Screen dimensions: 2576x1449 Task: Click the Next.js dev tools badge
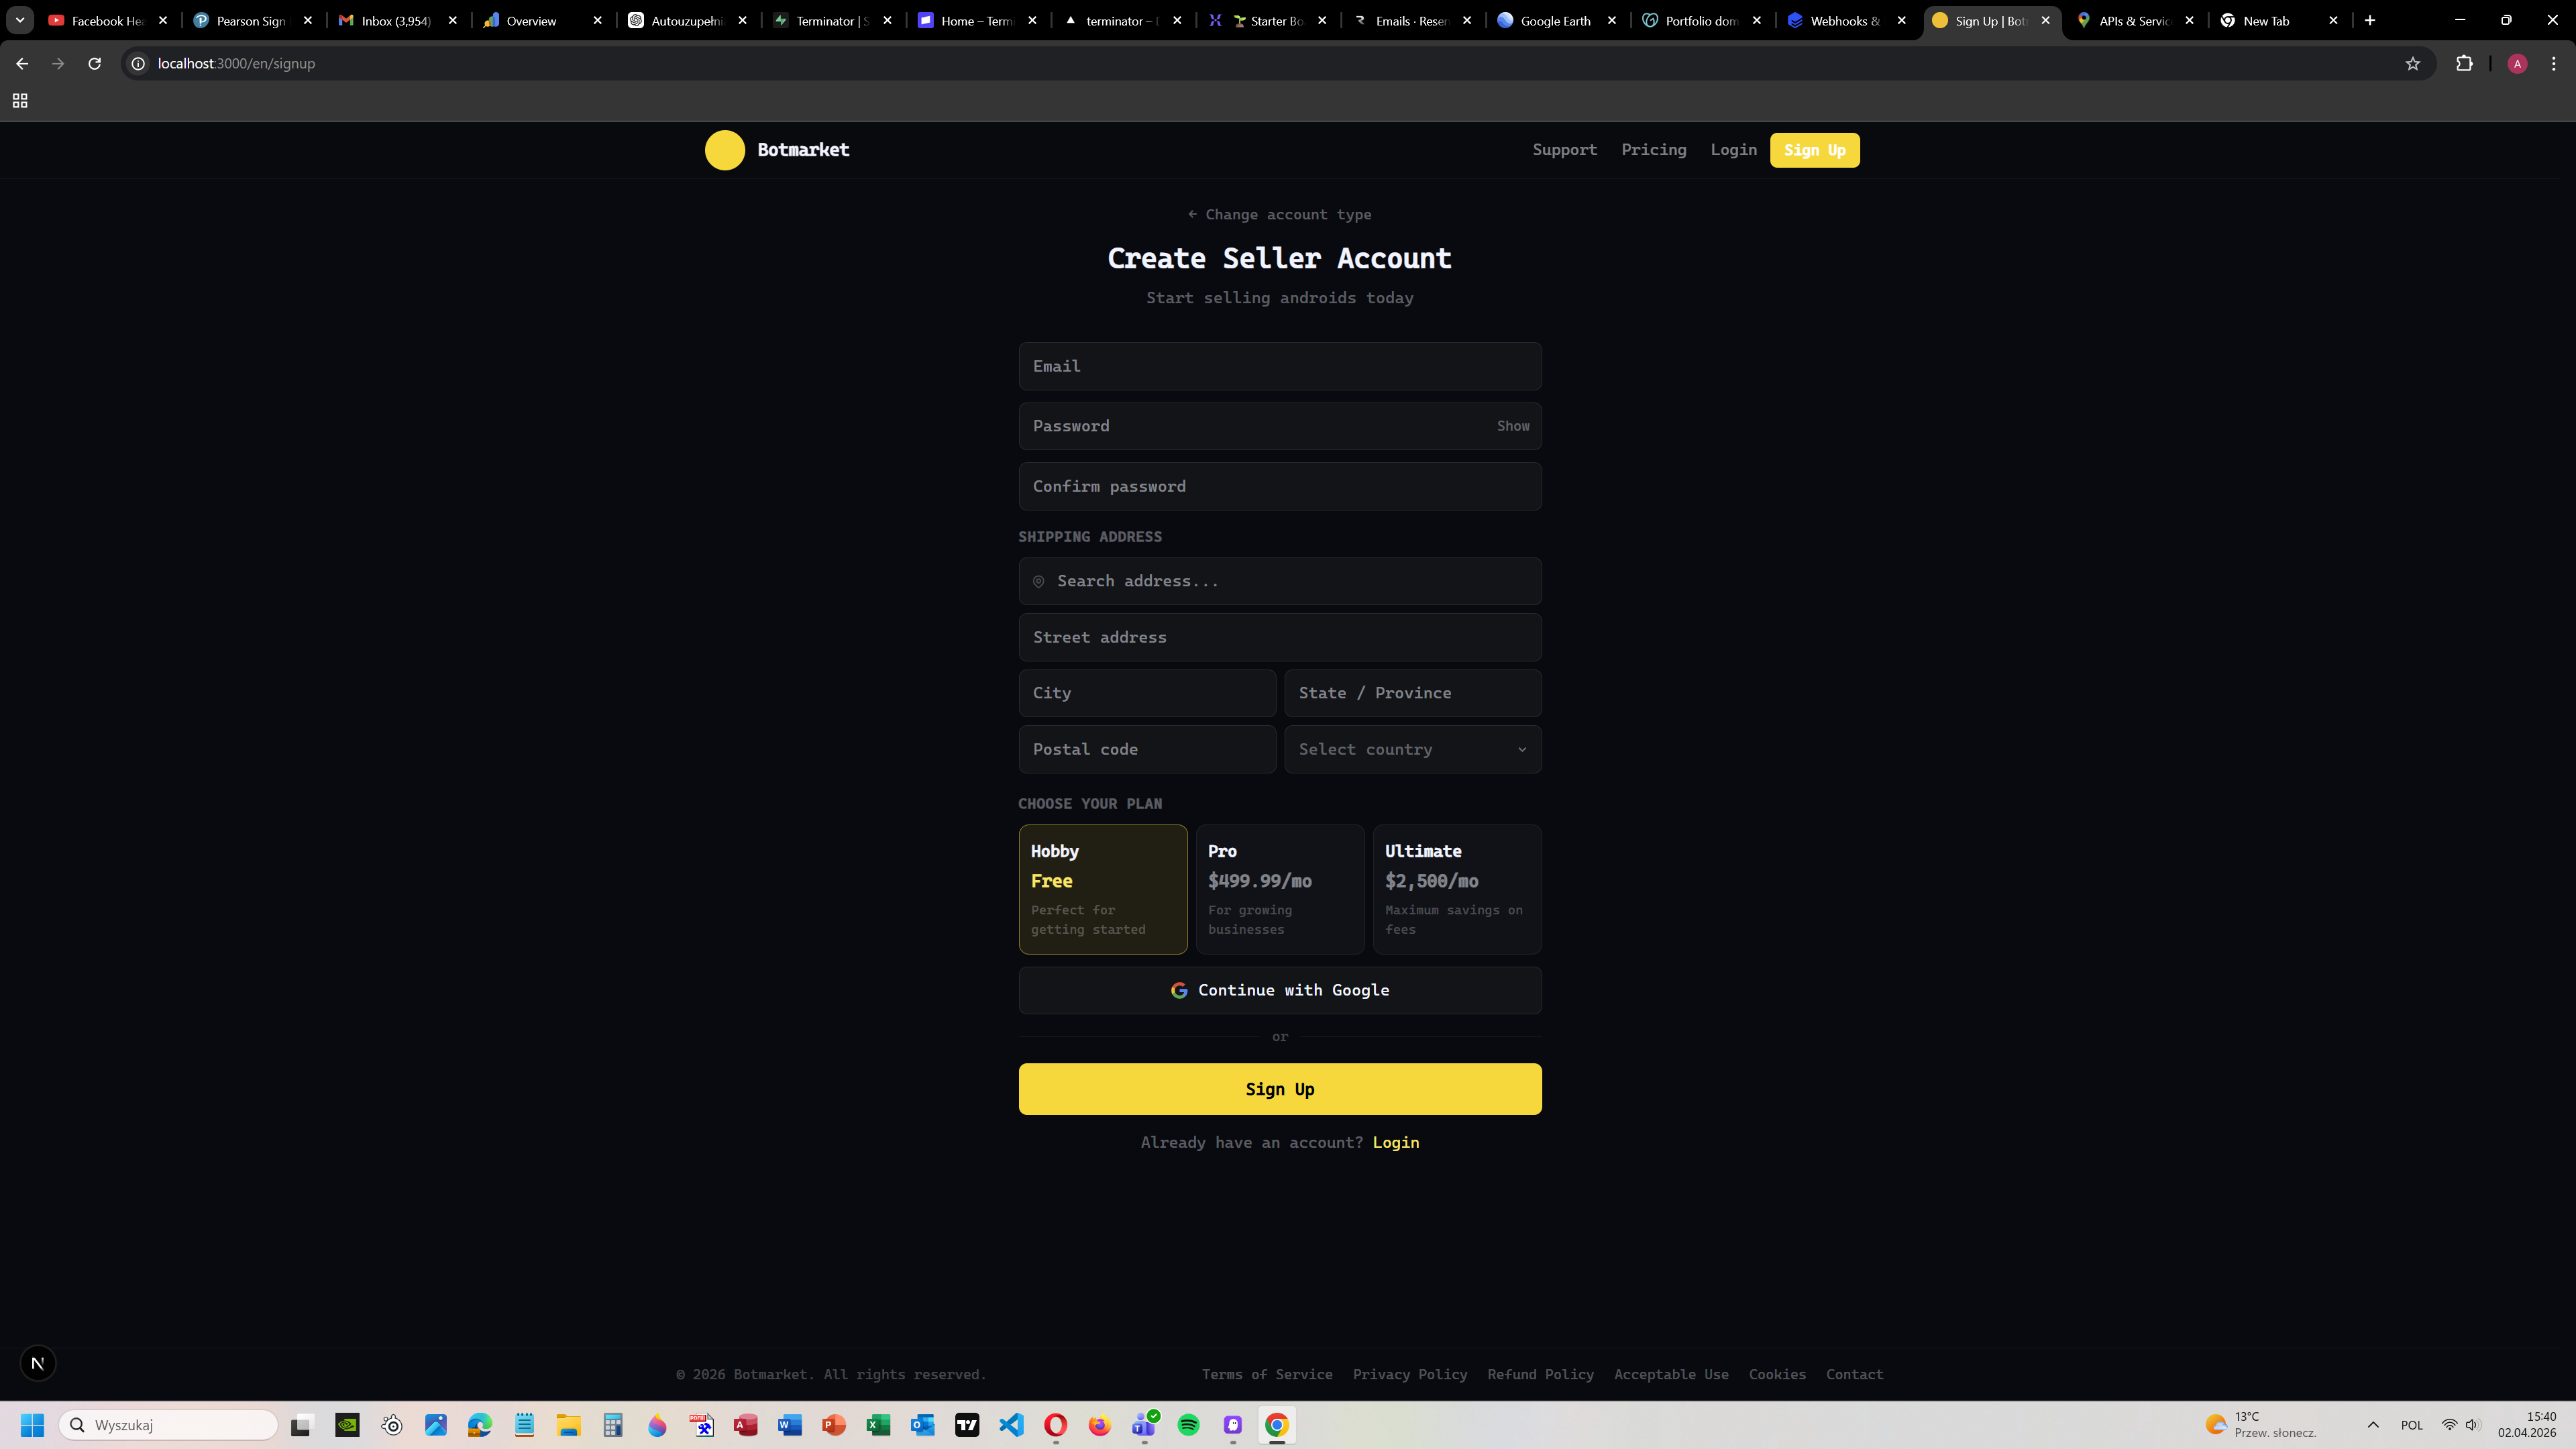(38, 1363)
